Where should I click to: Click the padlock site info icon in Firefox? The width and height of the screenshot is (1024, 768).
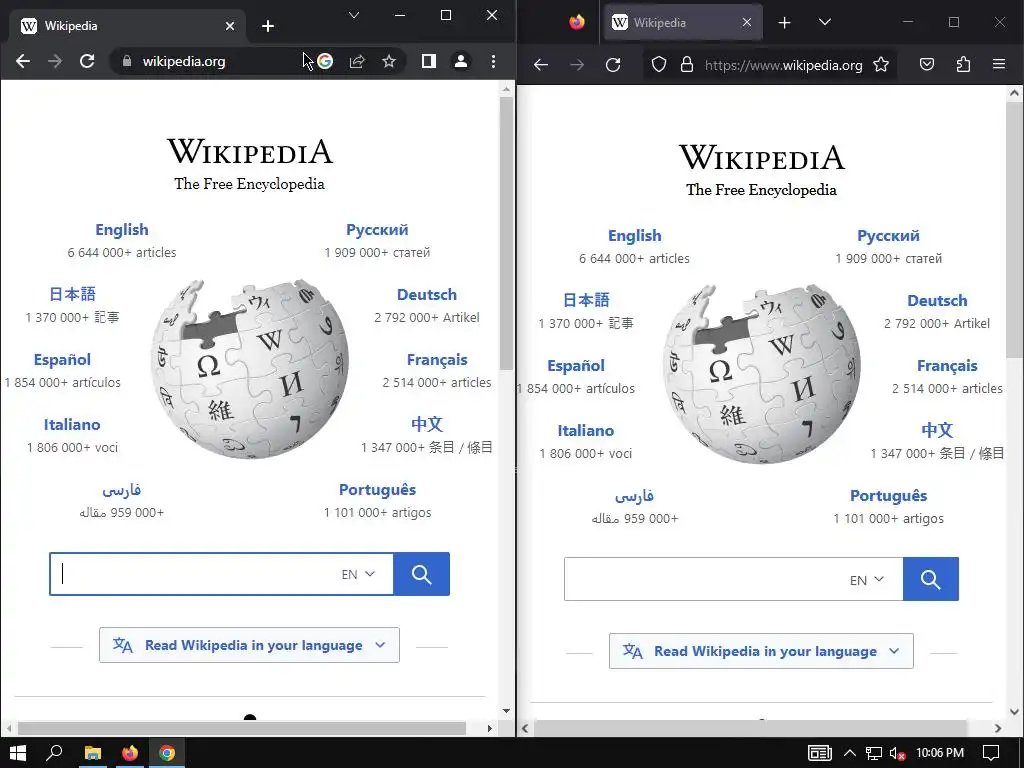coord(686,65)
